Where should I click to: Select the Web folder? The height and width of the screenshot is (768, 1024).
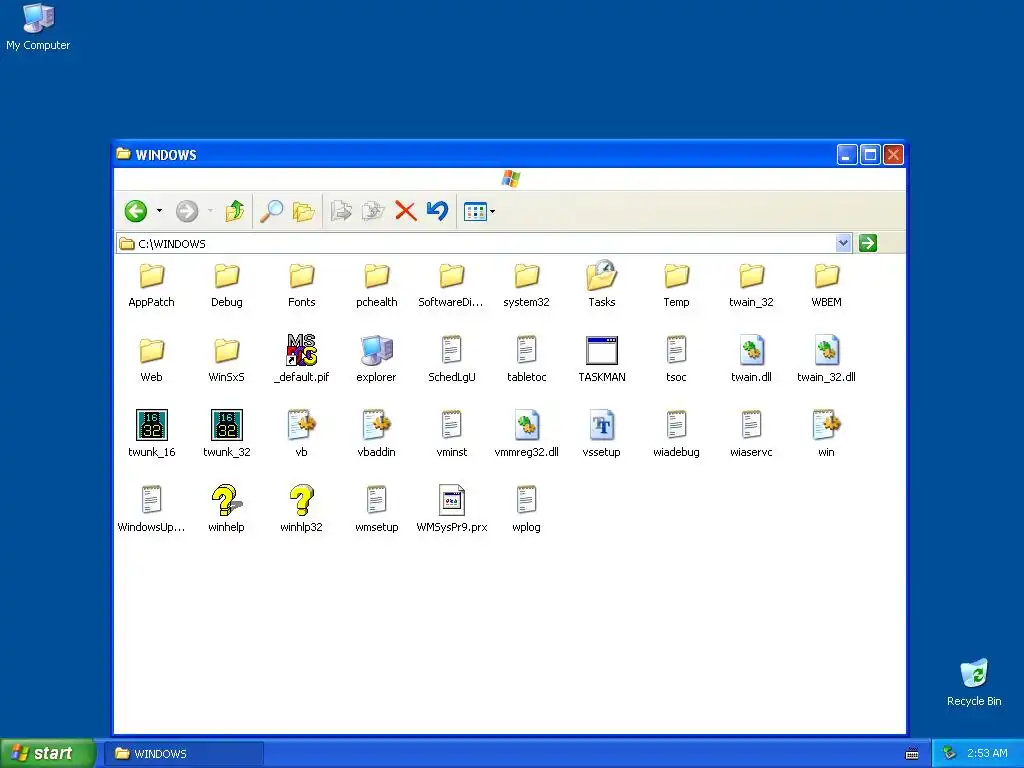(152, 360)
